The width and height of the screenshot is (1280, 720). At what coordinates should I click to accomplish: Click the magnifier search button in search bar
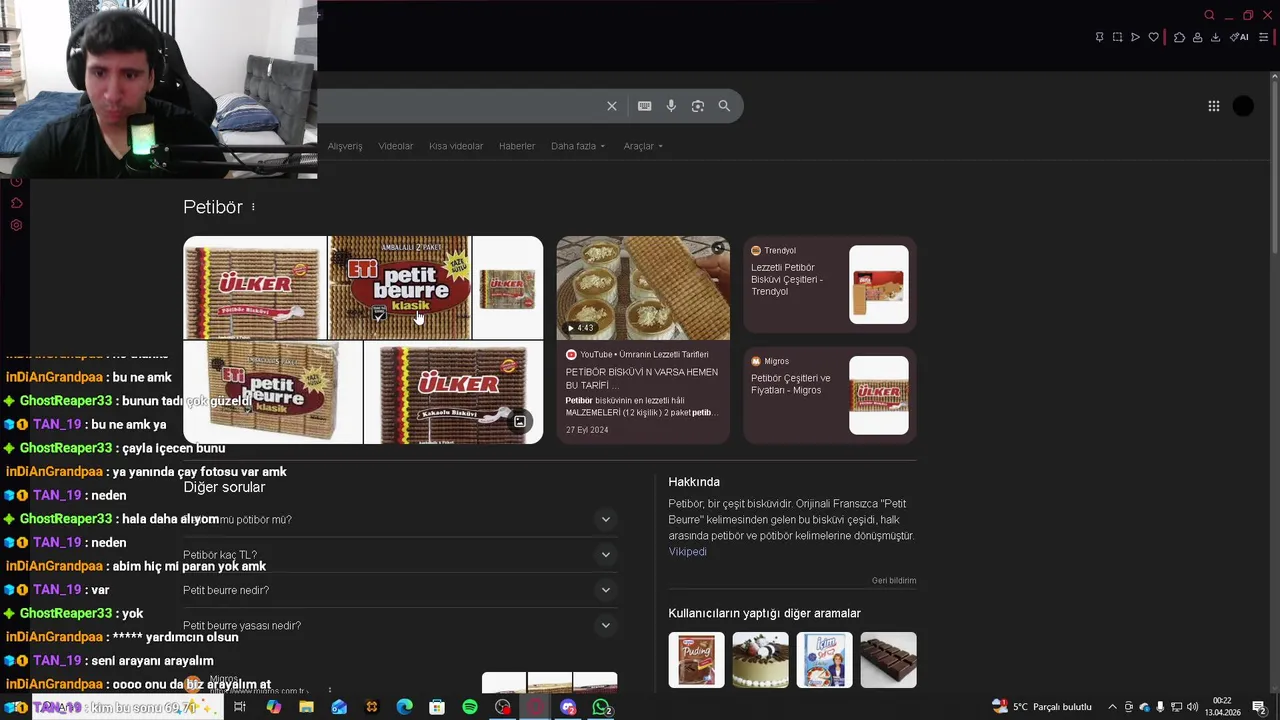click(x=724, y=106)
